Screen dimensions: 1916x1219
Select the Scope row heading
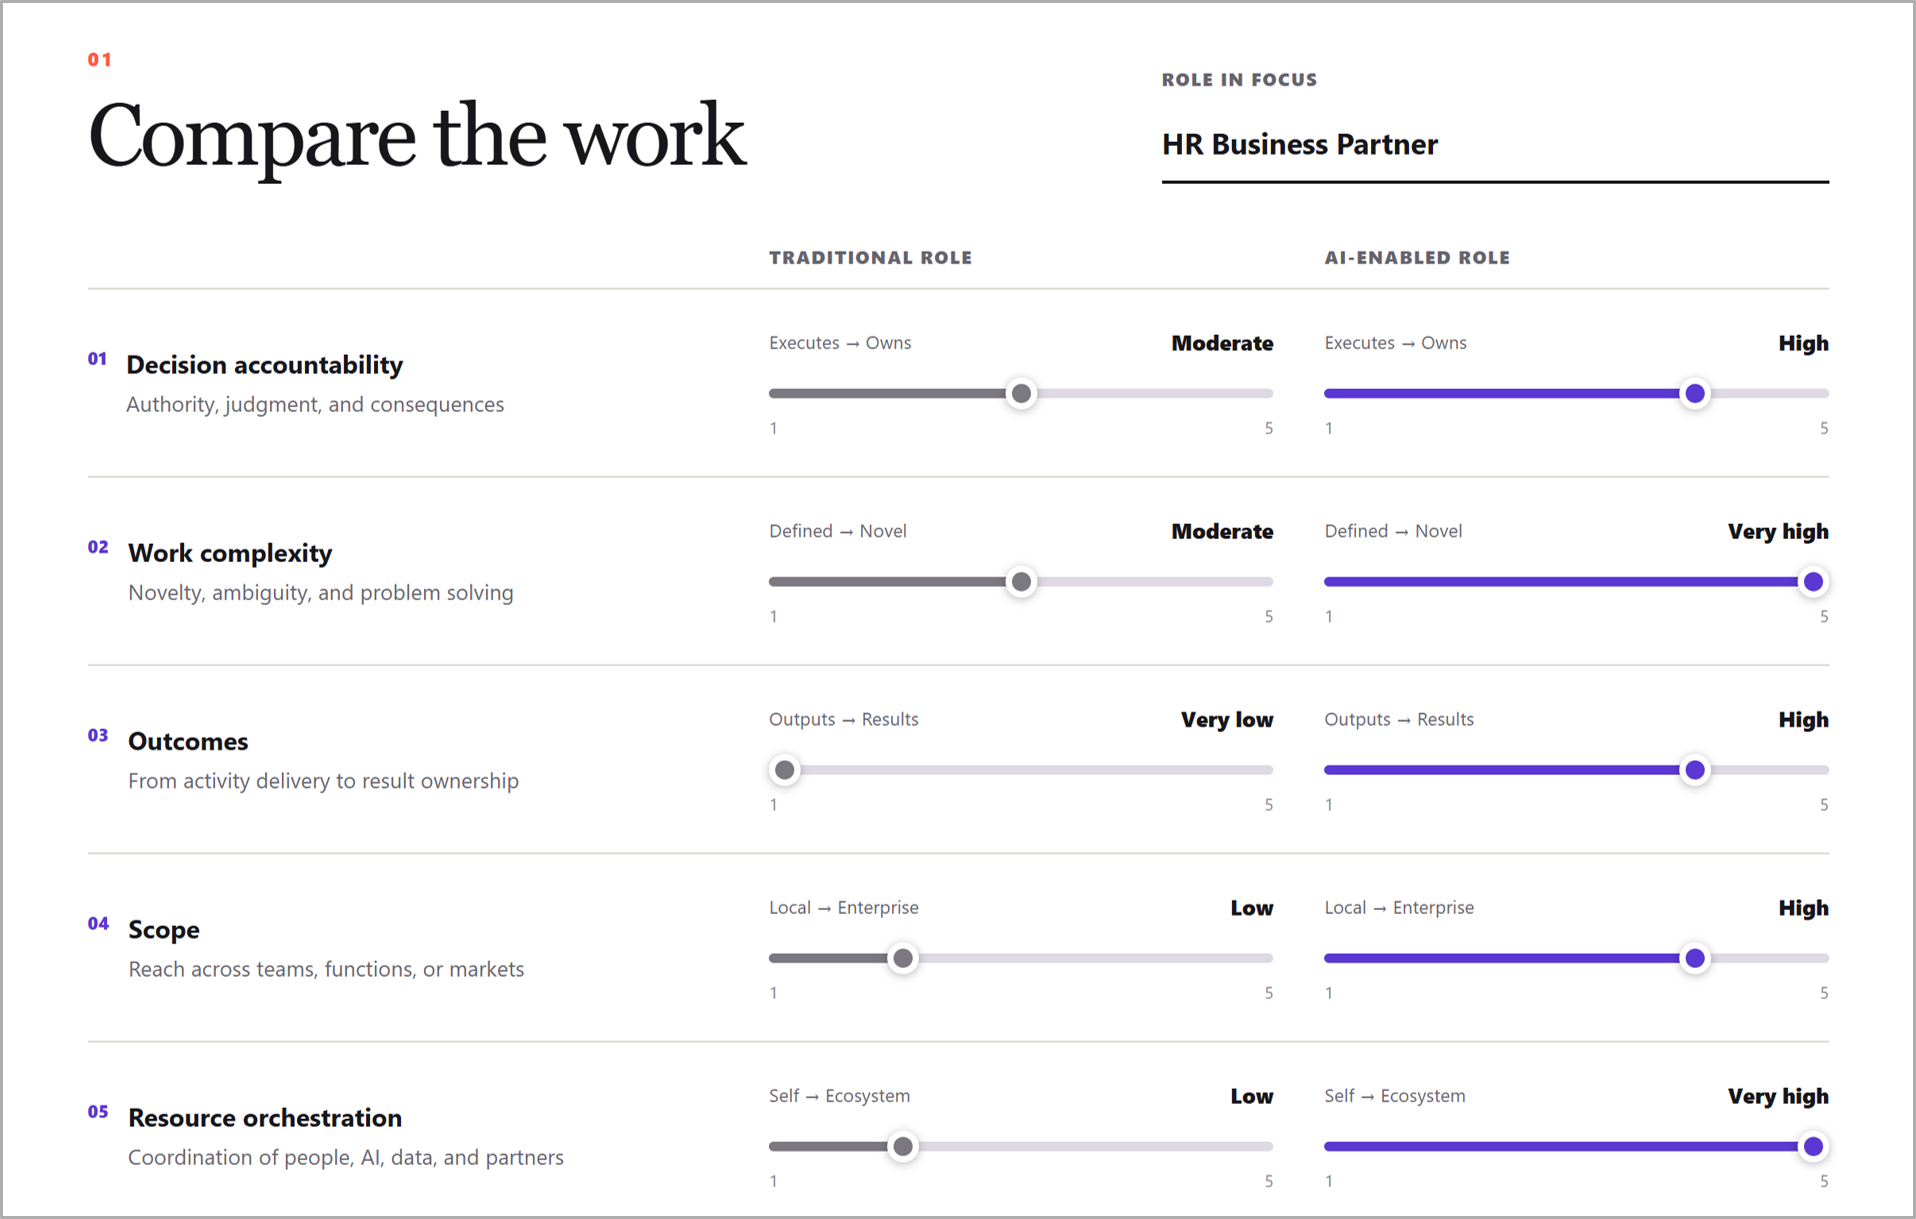(x=164, y=930)
